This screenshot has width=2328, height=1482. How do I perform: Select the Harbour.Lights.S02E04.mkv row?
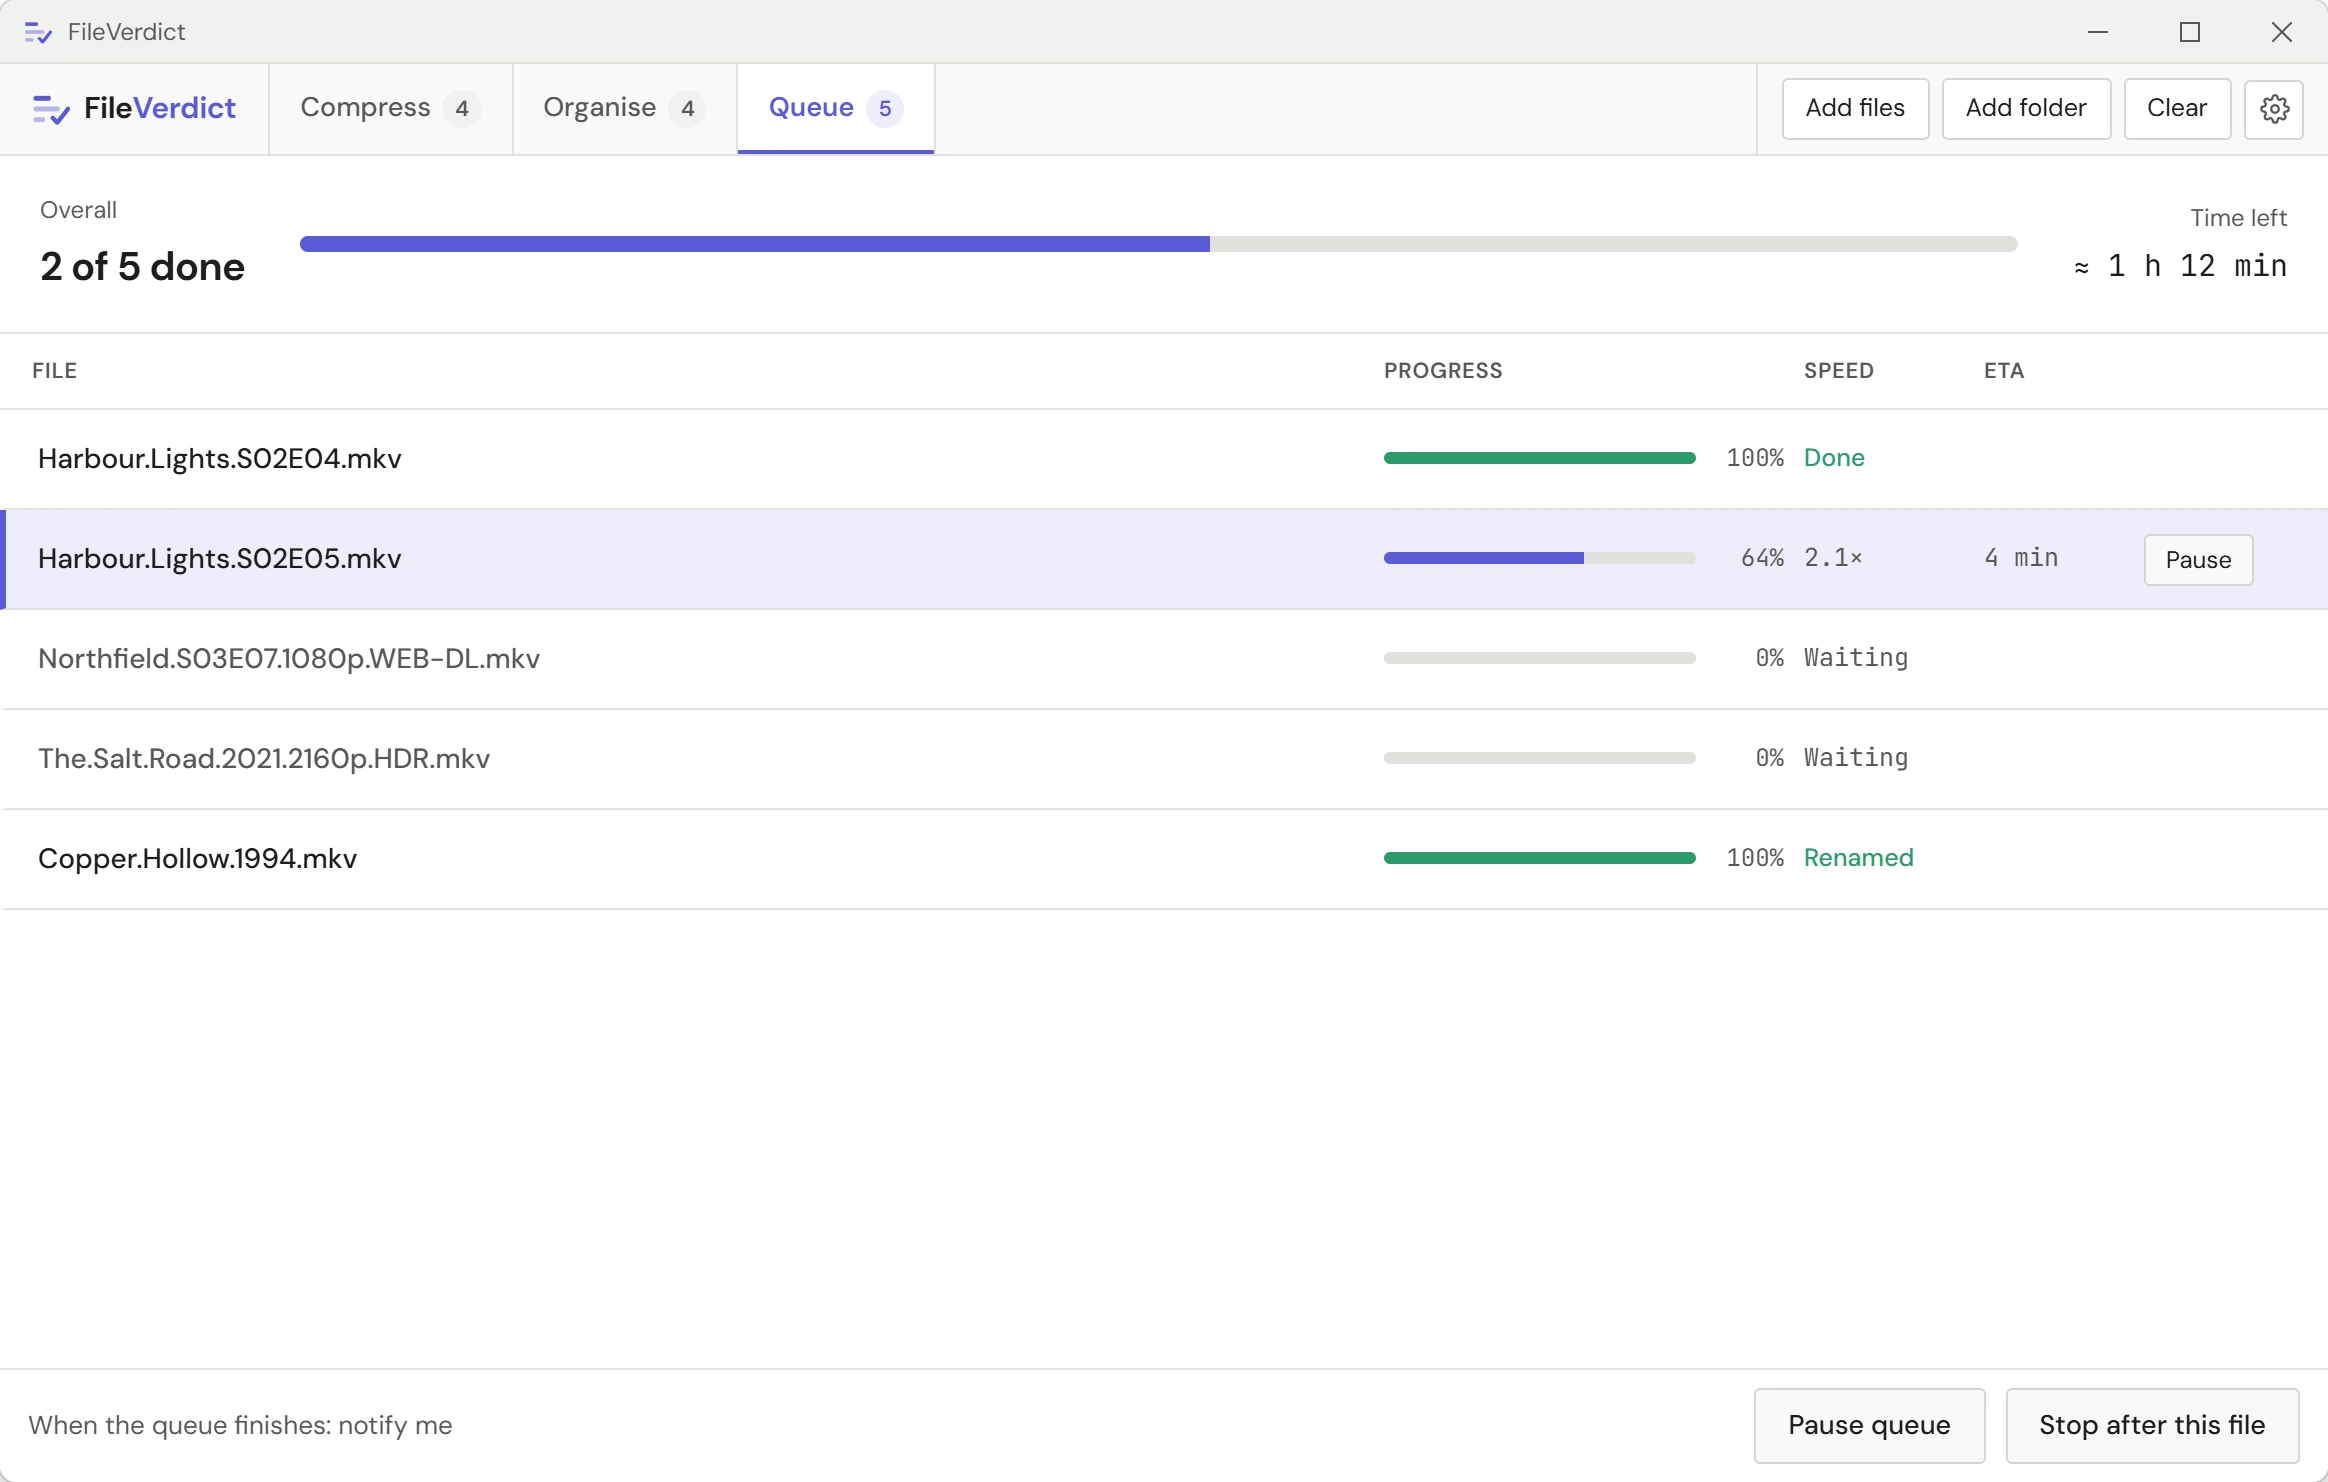tap(1164, 459)
